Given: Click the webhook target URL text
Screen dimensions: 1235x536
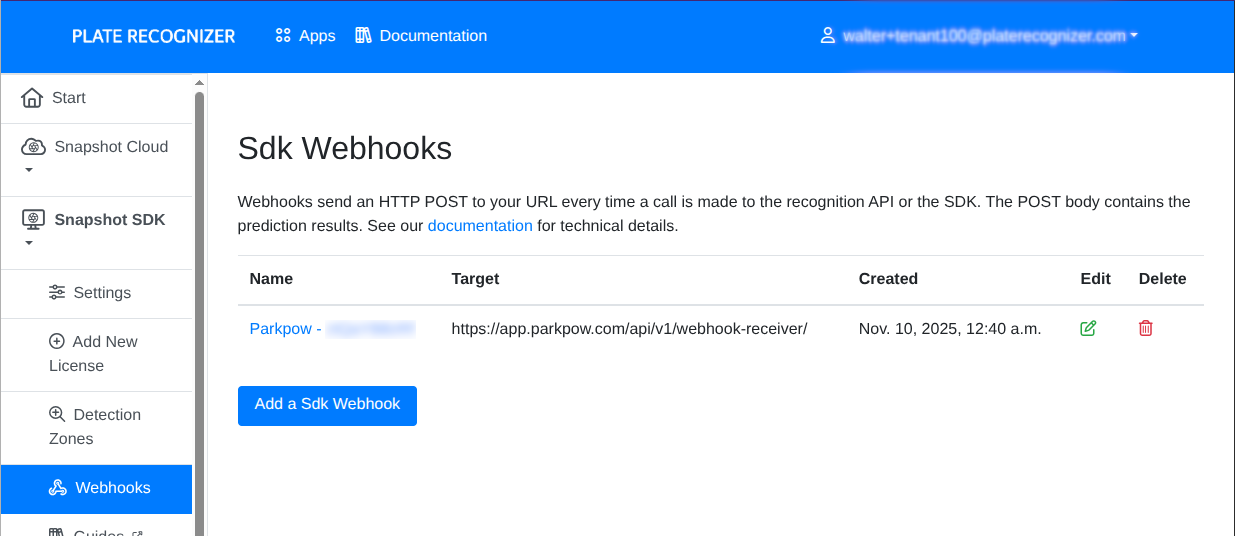Looking at the screenshot, I should tap(629, 328).
